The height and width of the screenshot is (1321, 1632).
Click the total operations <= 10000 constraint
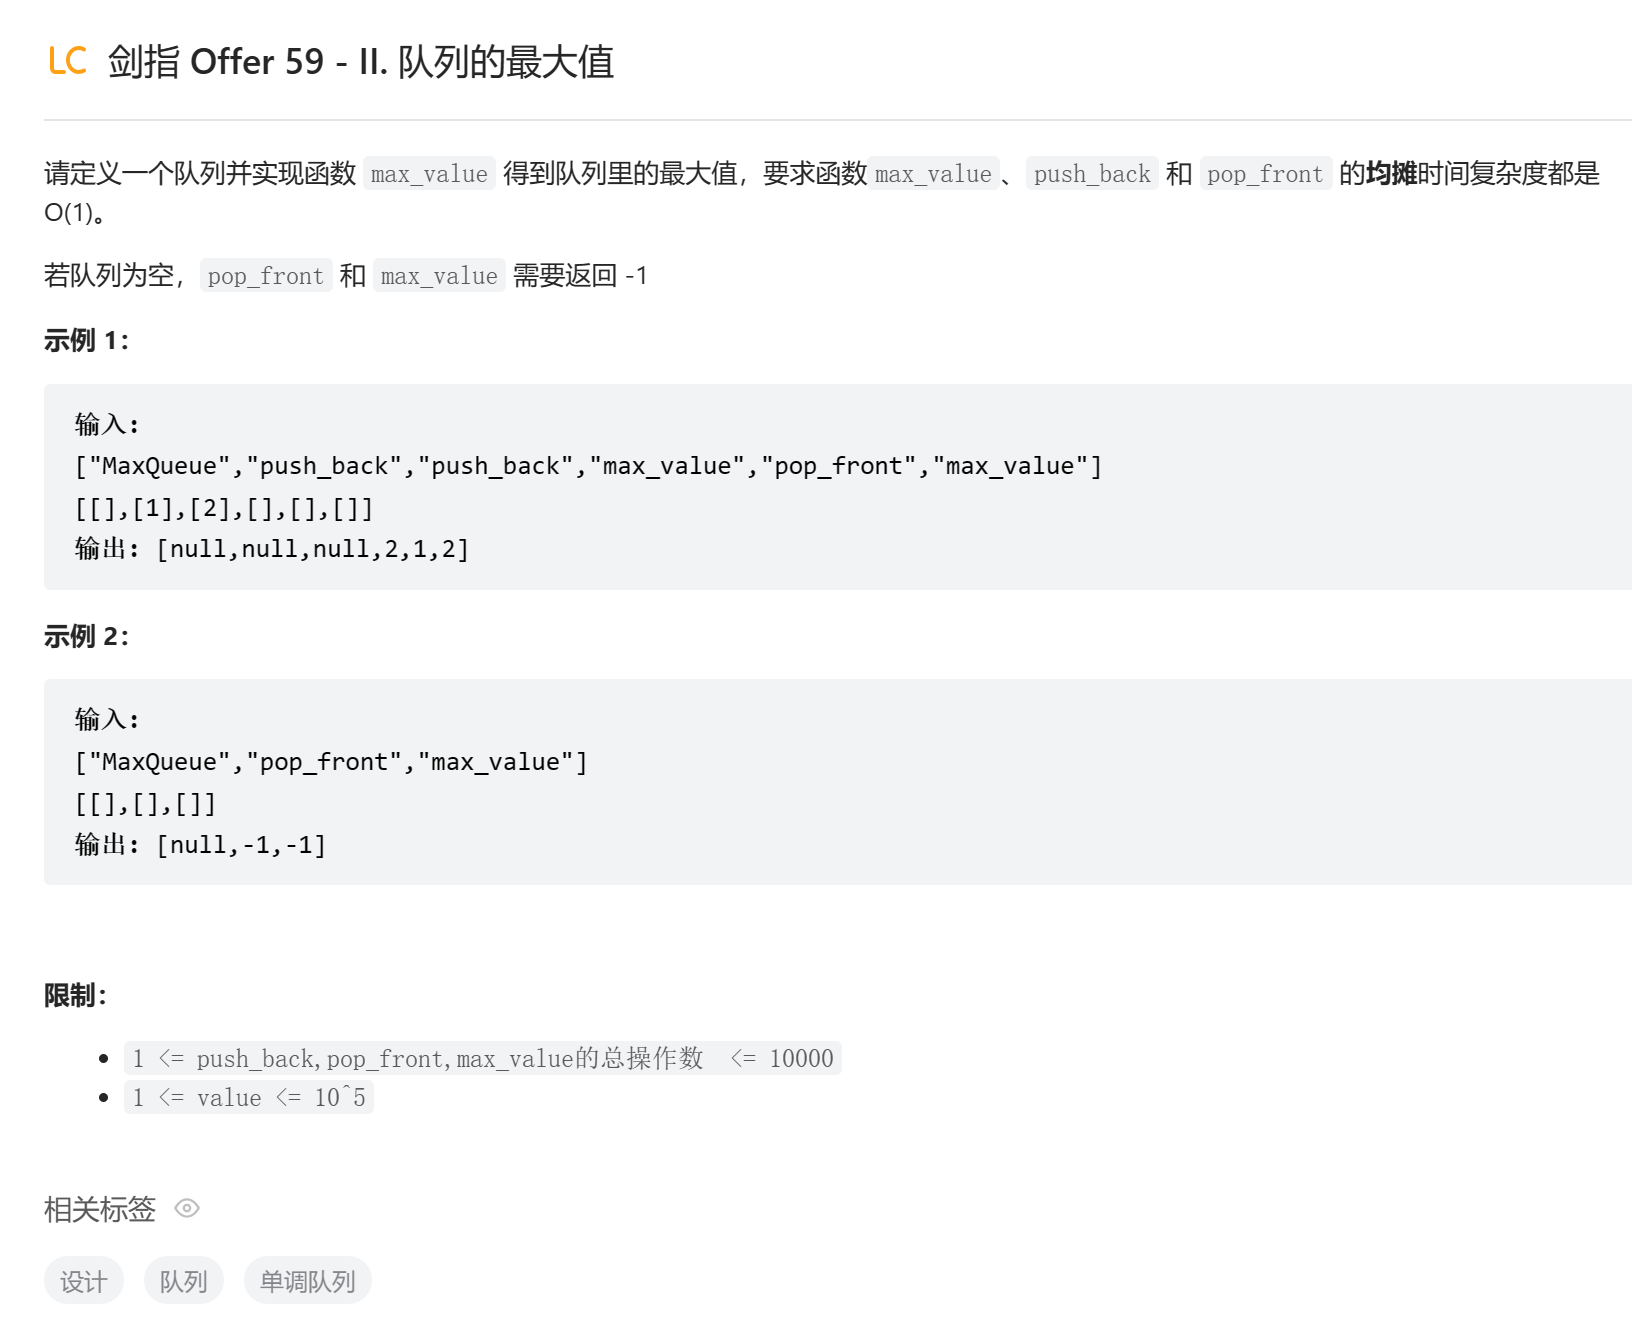pyautogui.click(x=482, y=1058)
